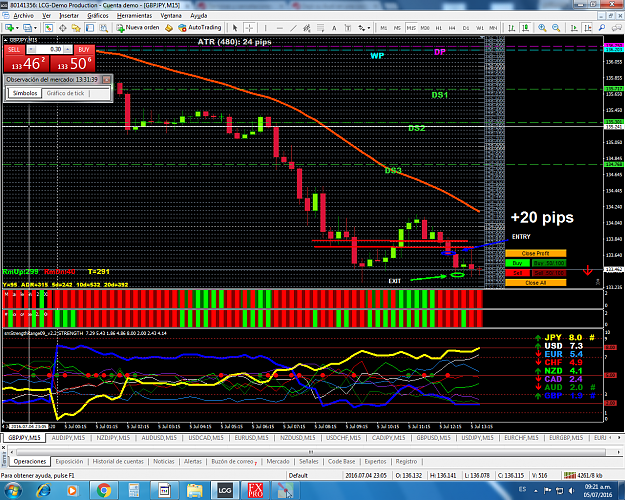Toggle the Terminal panel icon
Image resolution: width=625 pixels, height=500 pixels.
point(90,28)
